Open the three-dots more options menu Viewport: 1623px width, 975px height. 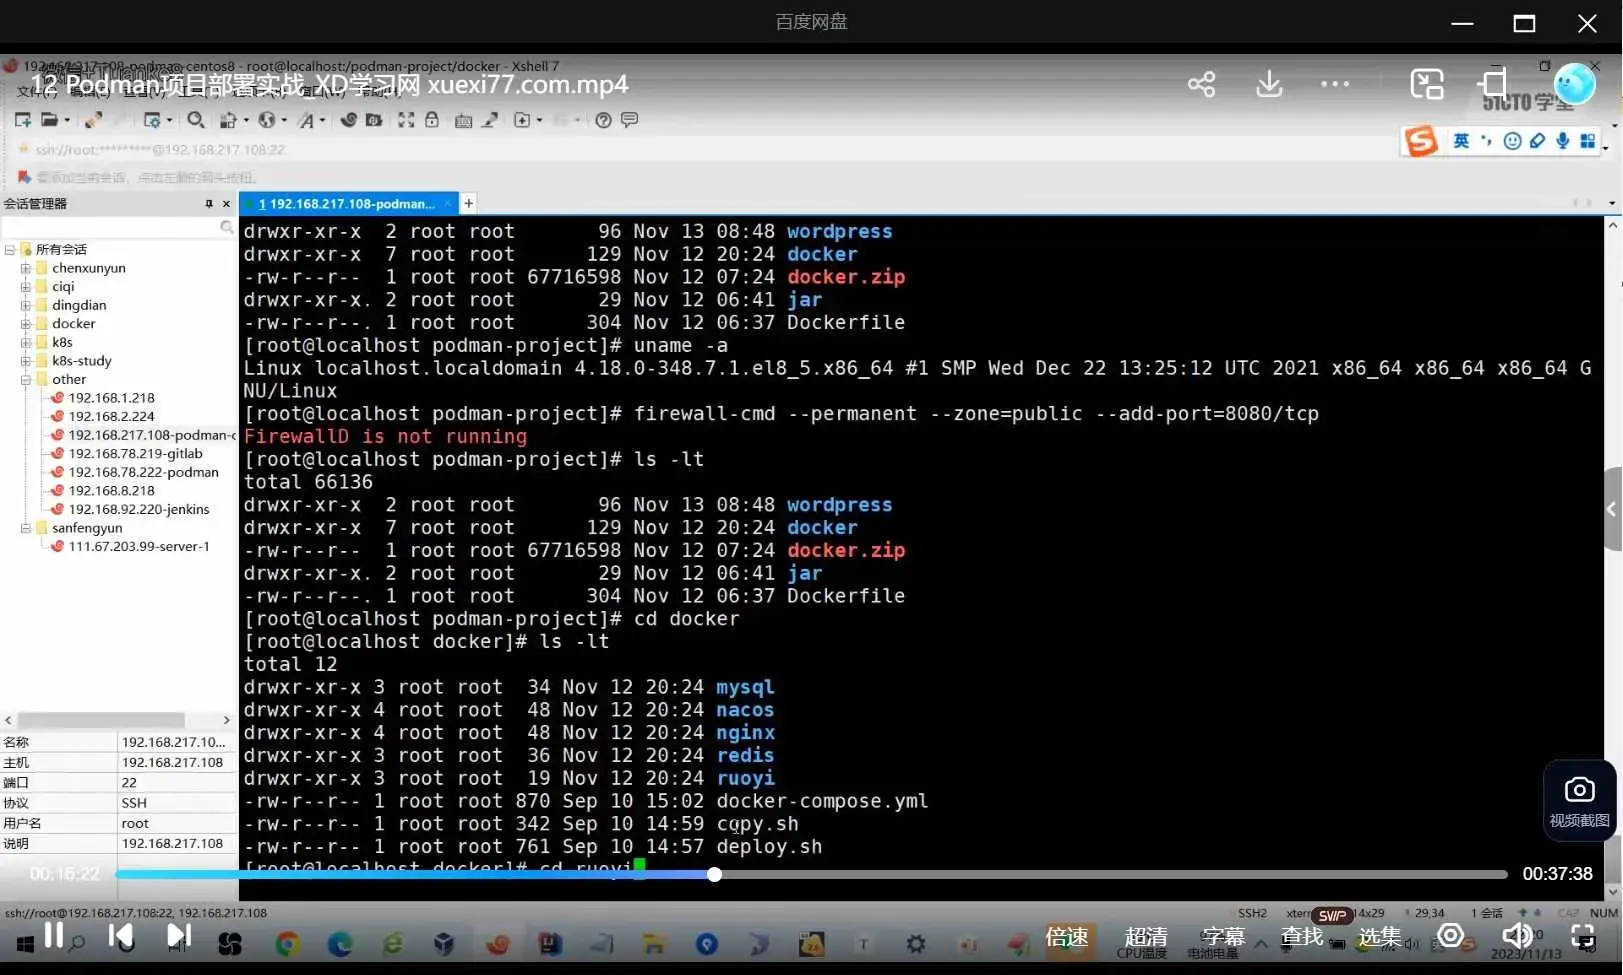pos(1335,85)
